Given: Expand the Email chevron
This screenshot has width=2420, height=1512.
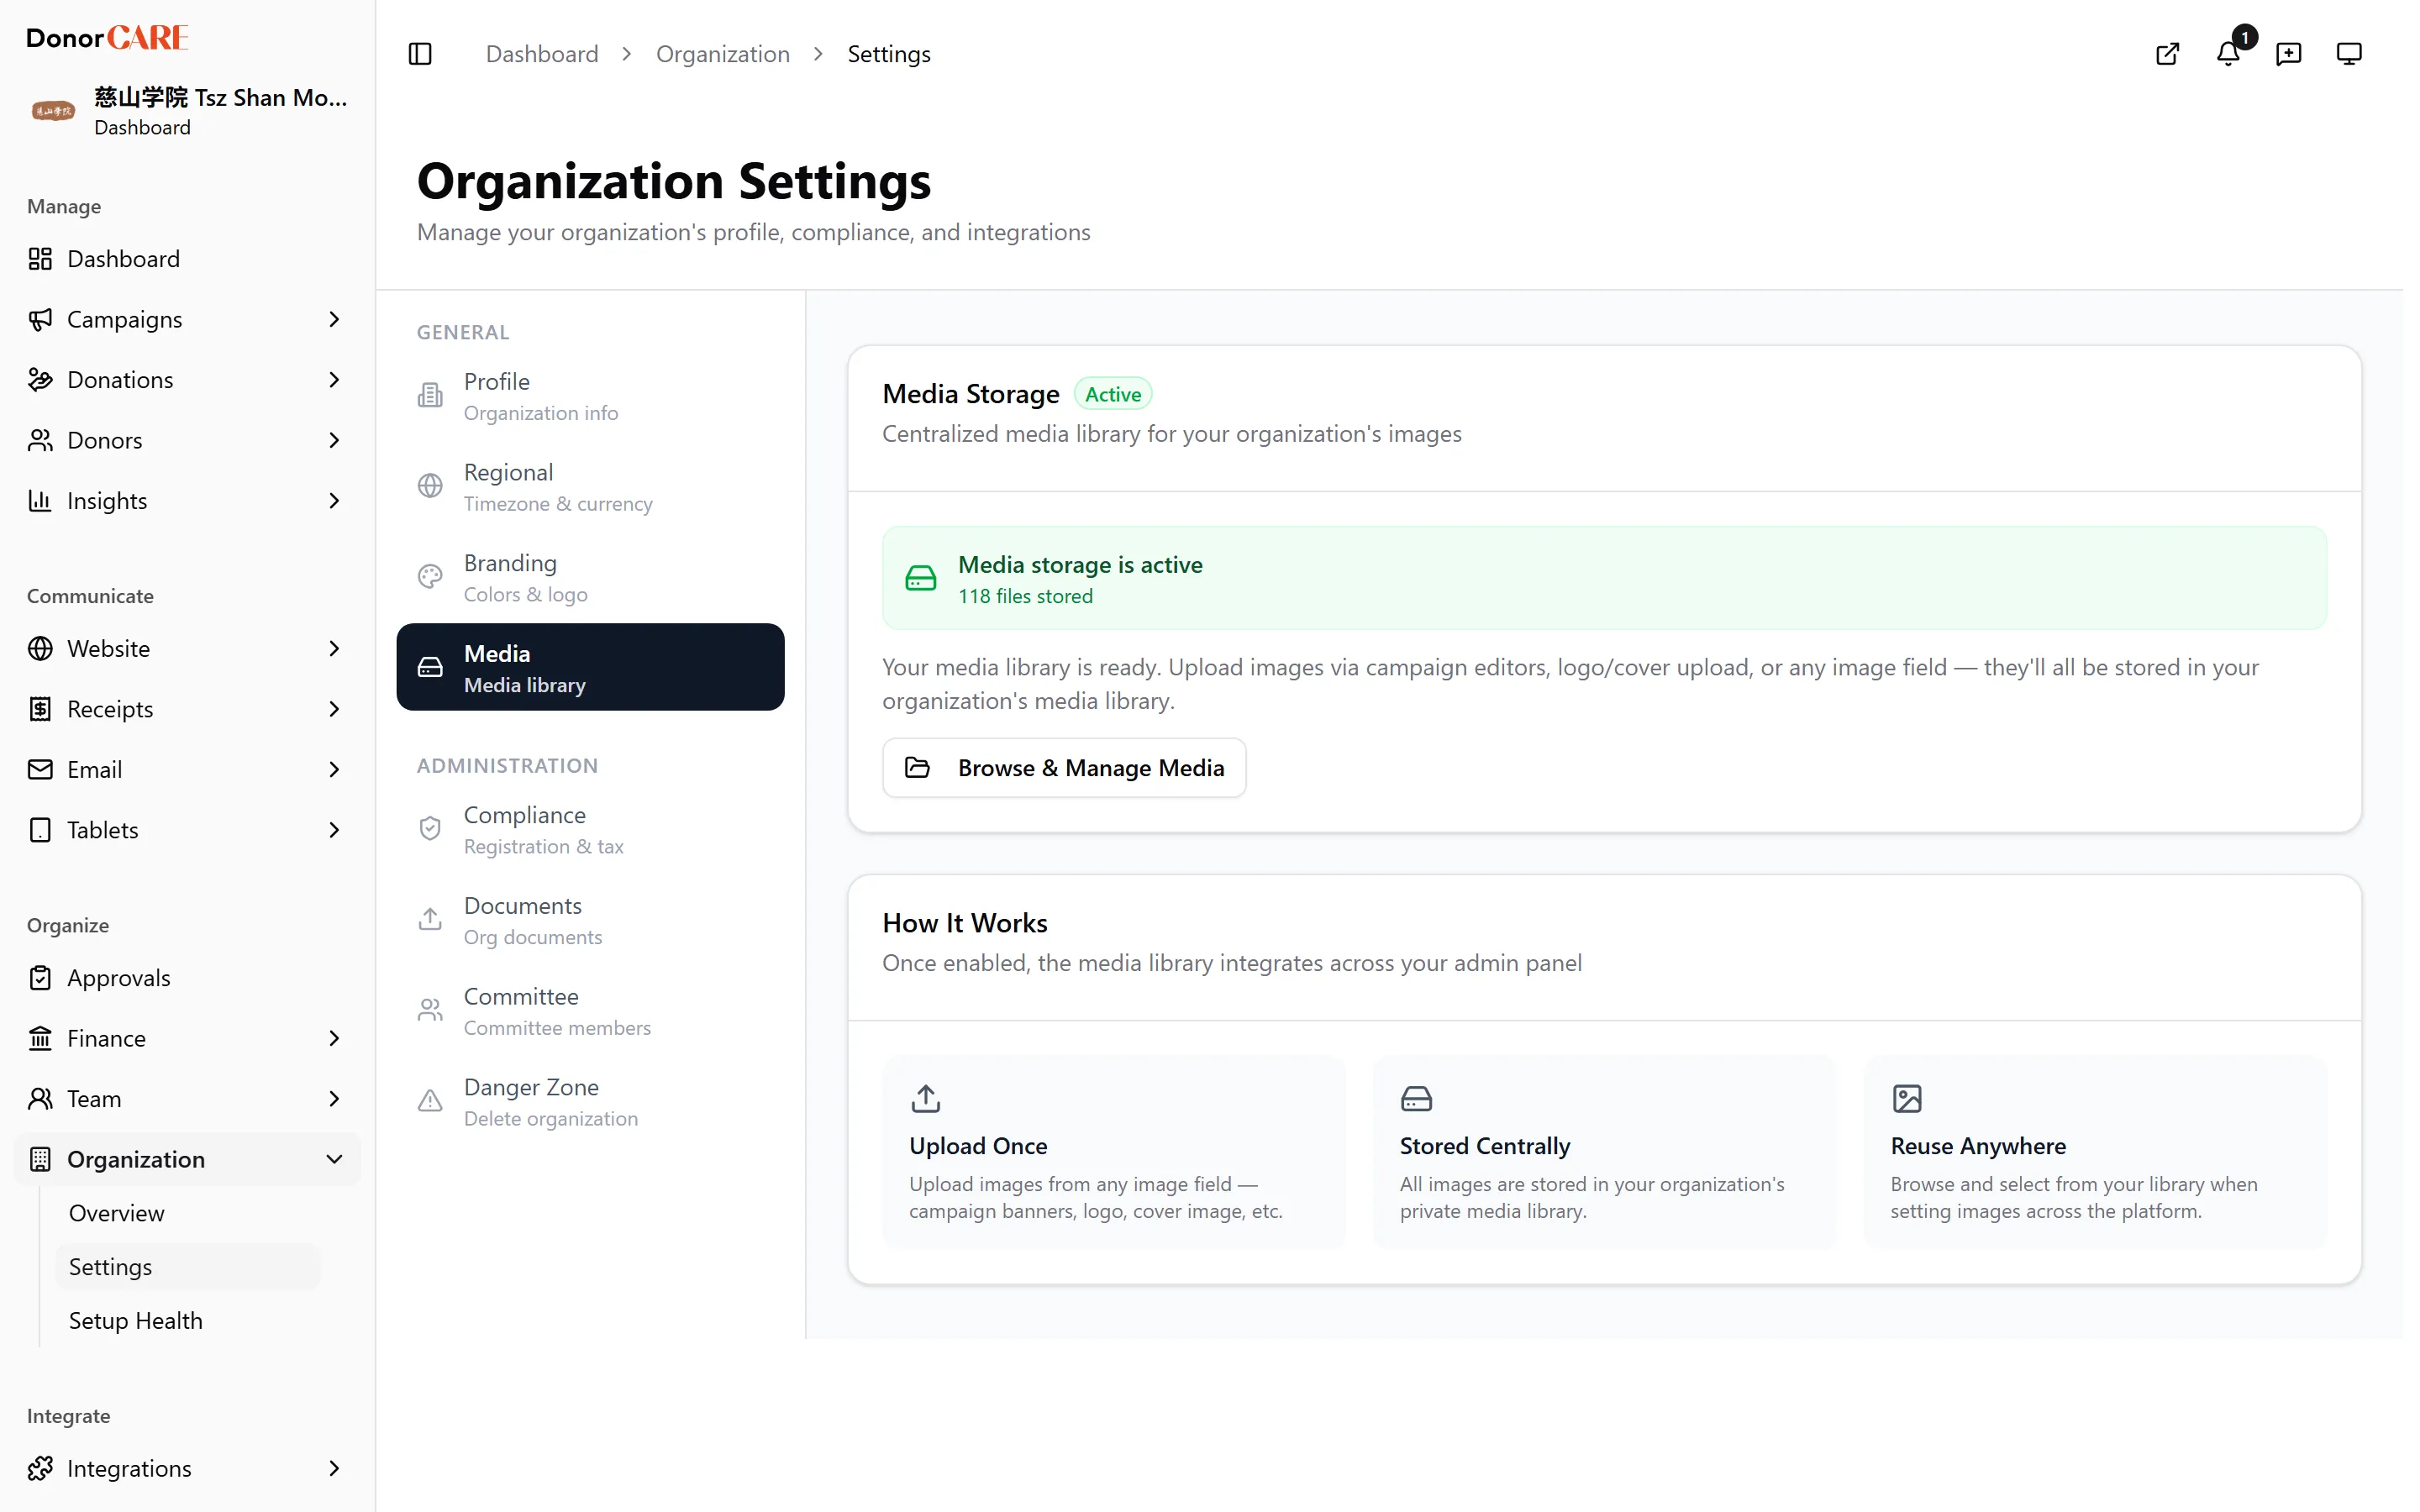Looking at the screenshot, I should 334,770.
